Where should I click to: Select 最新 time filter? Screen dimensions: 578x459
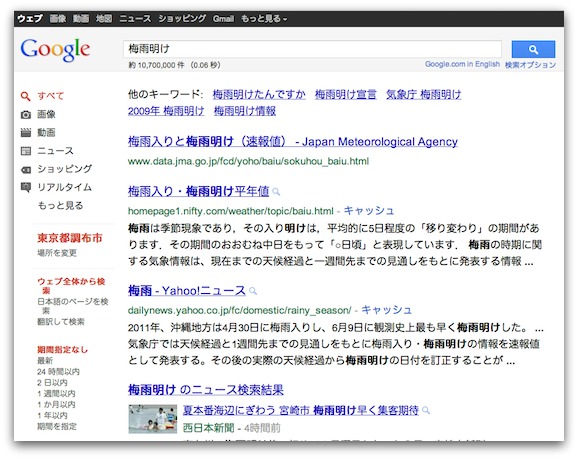point(45,361)
